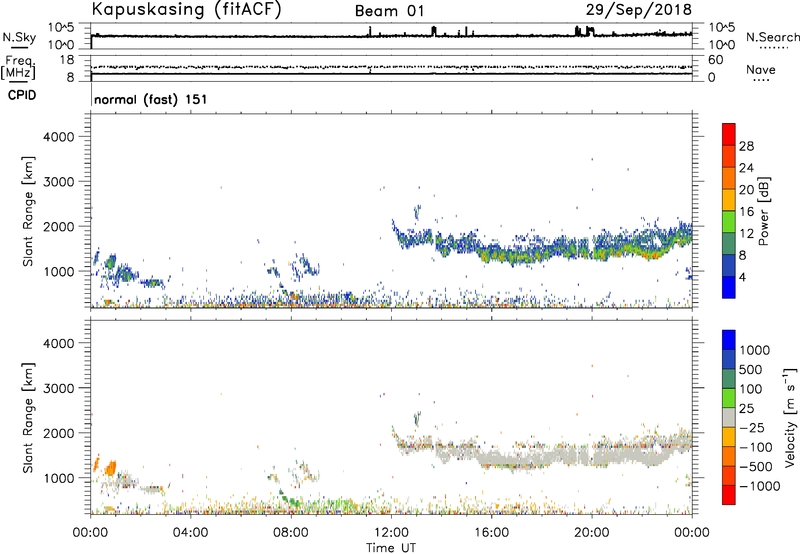Click the orange negative-velocity patch after 00:00
This screenshot has width=800, height=554.
(110, 467)
